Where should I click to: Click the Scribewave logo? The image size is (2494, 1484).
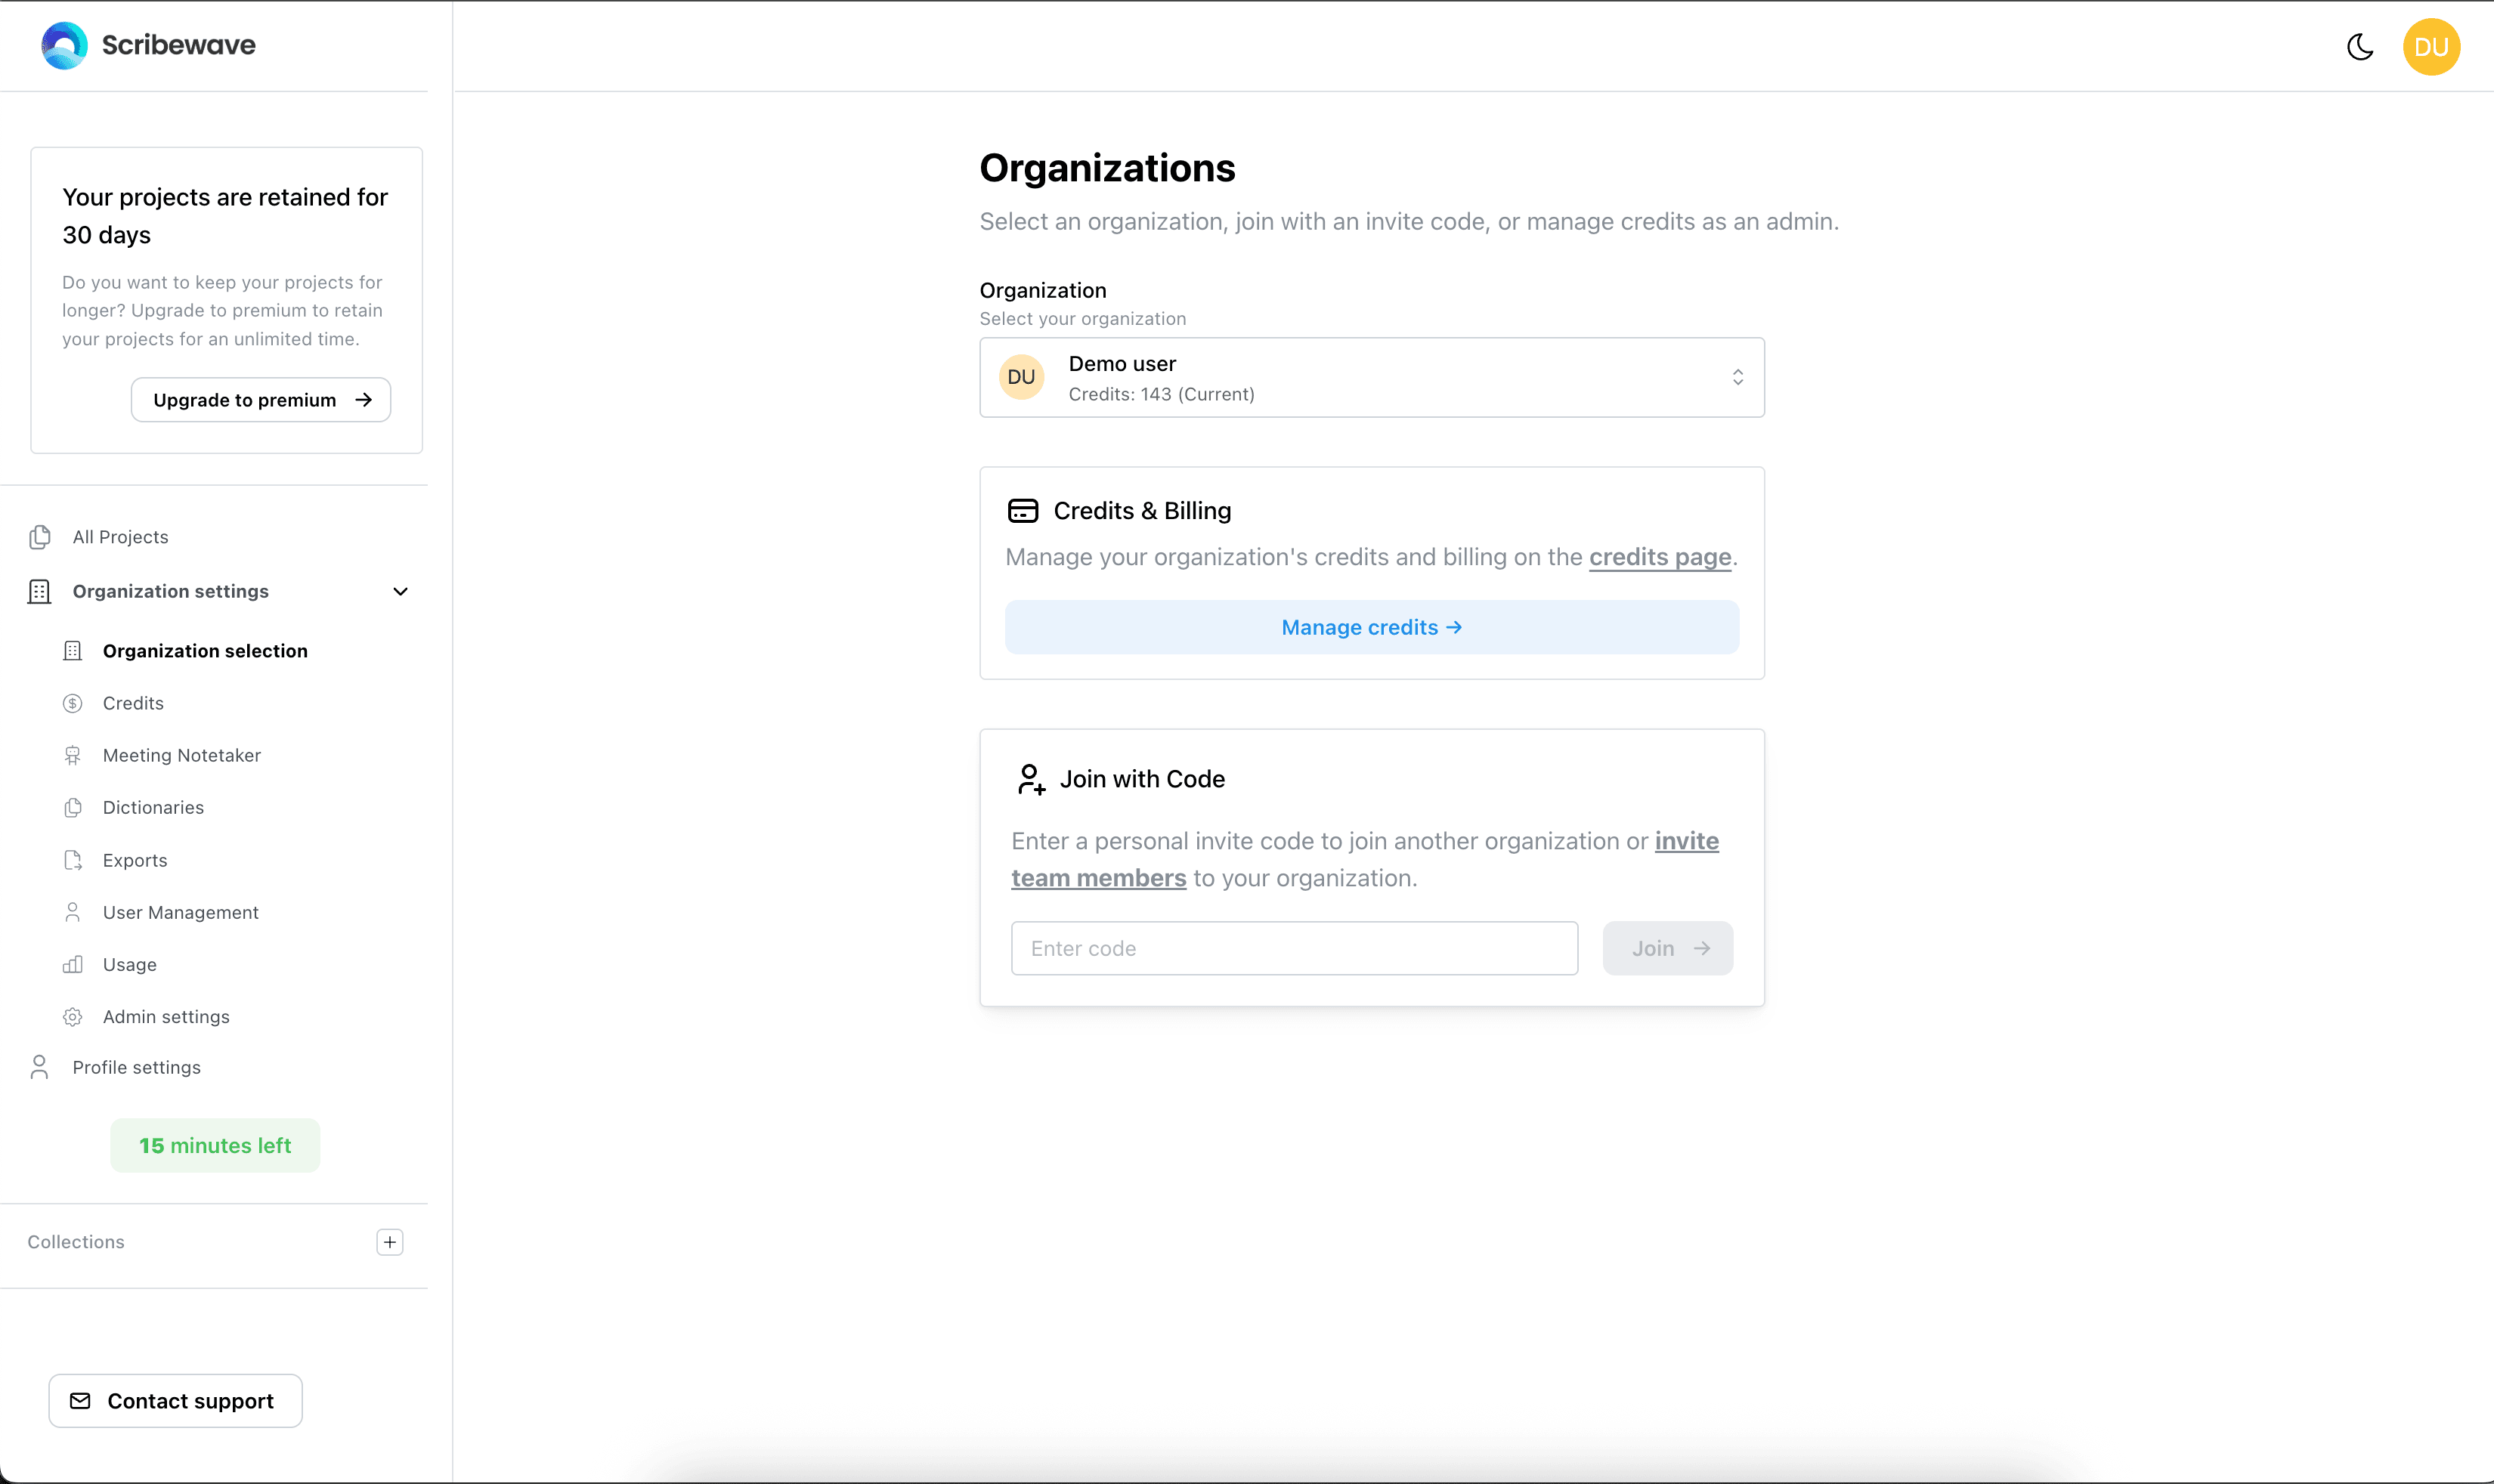point(146,45)
